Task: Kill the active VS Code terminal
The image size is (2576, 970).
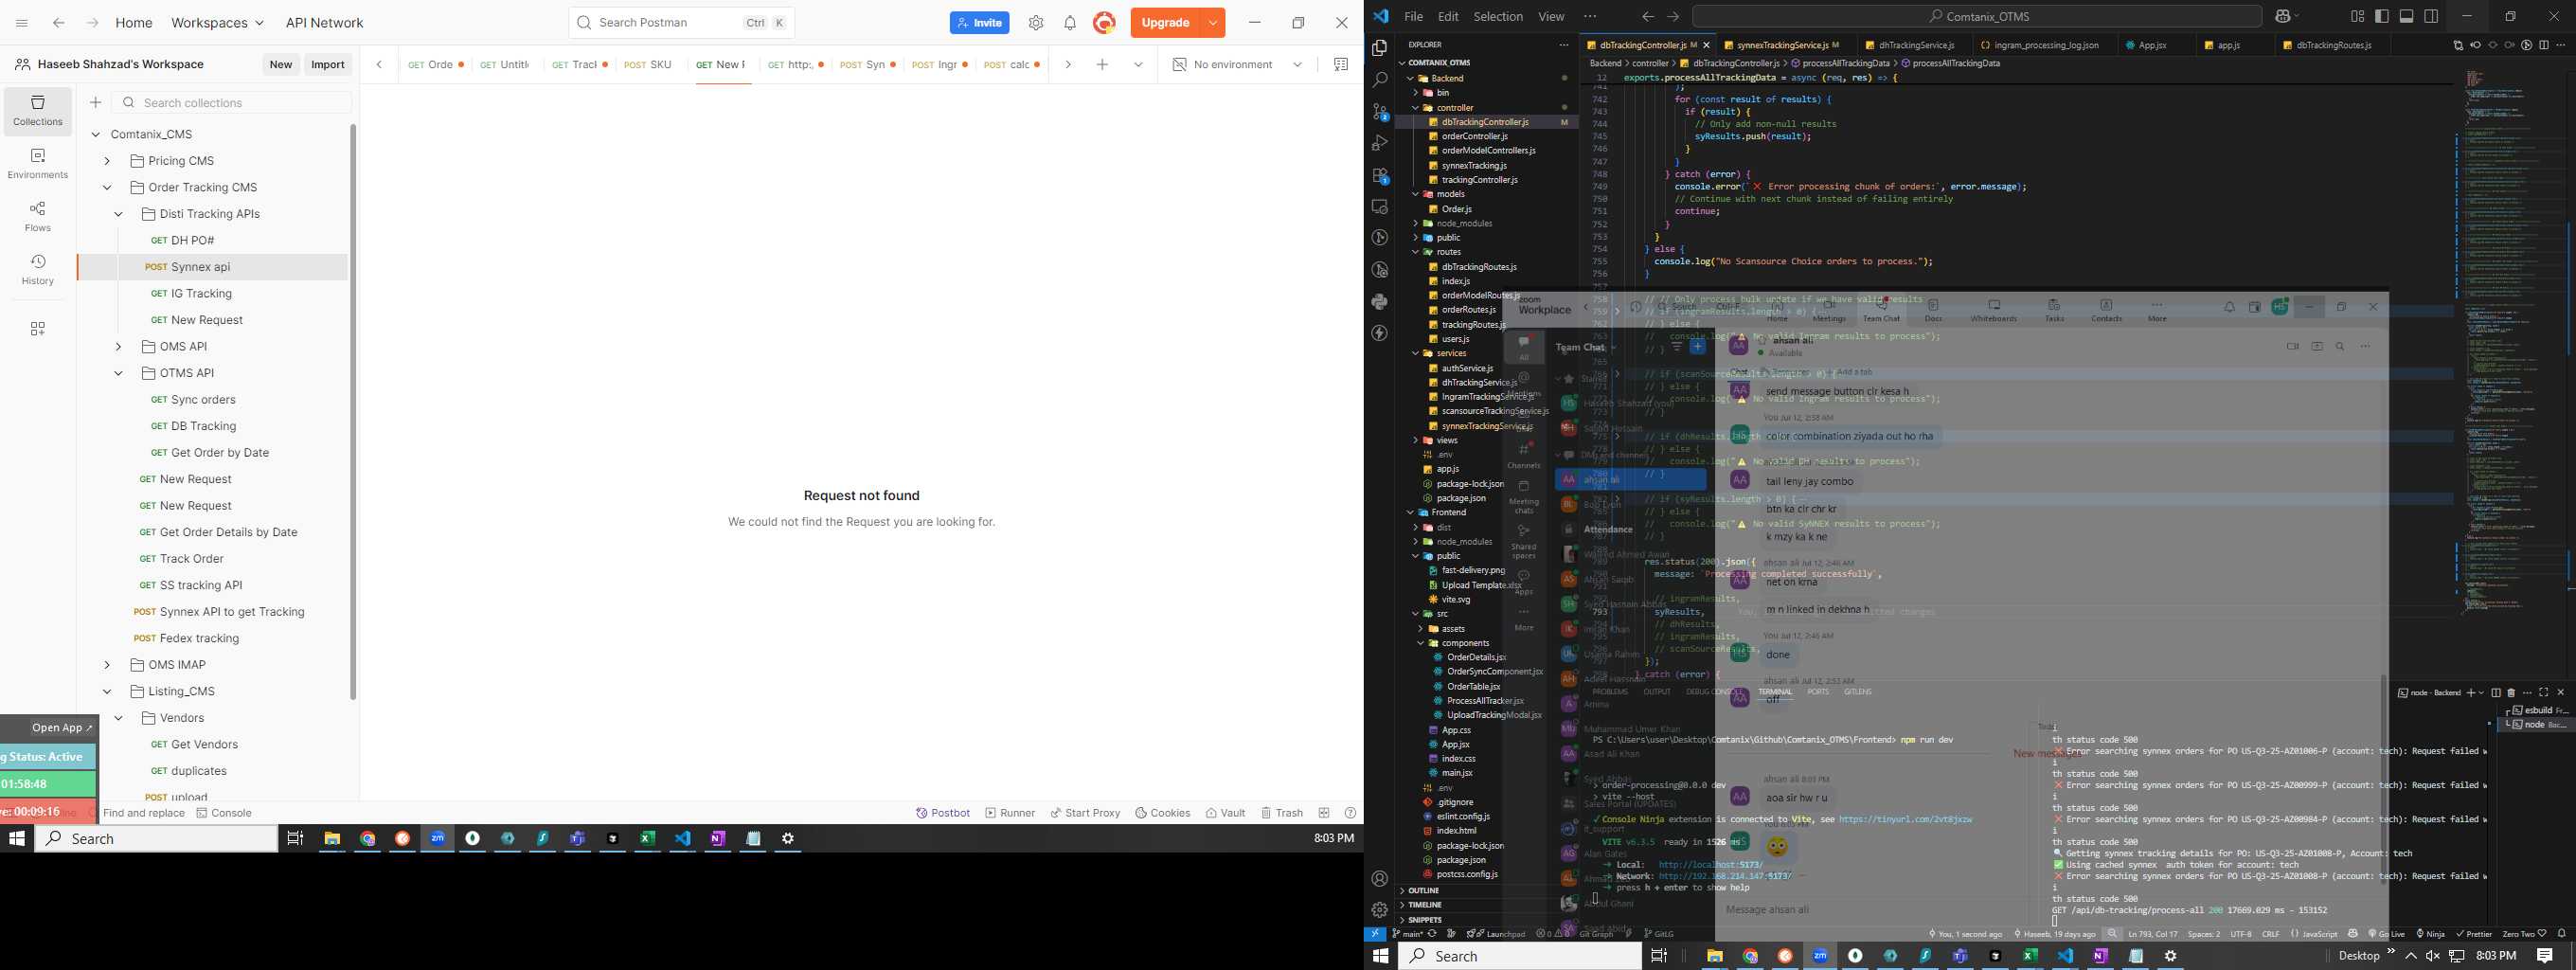Action: (2511, 692)
